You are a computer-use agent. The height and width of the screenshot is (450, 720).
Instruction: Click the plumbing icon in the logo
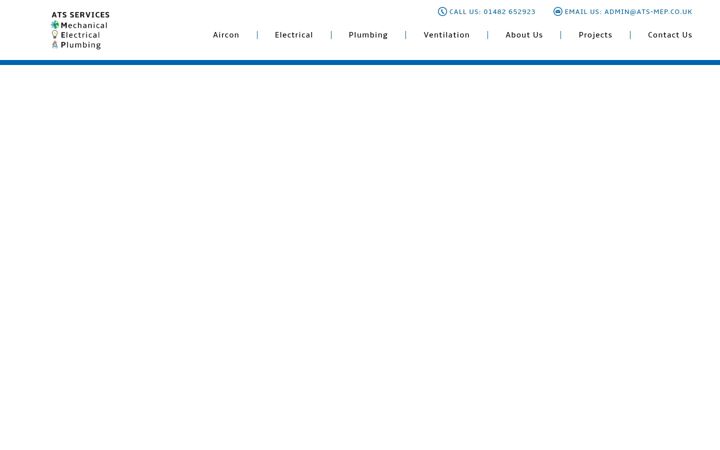[55, 45]
